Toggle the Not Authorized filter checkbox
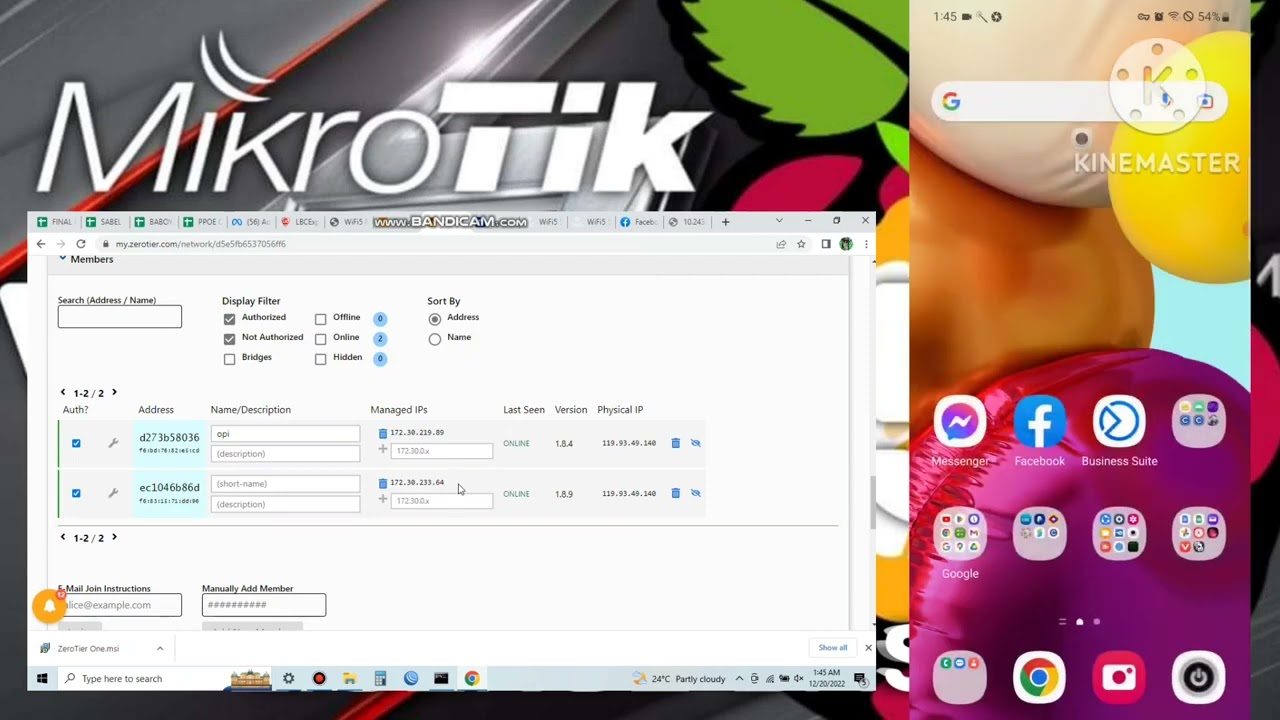1280x720 pixels. tap(229, 339)
